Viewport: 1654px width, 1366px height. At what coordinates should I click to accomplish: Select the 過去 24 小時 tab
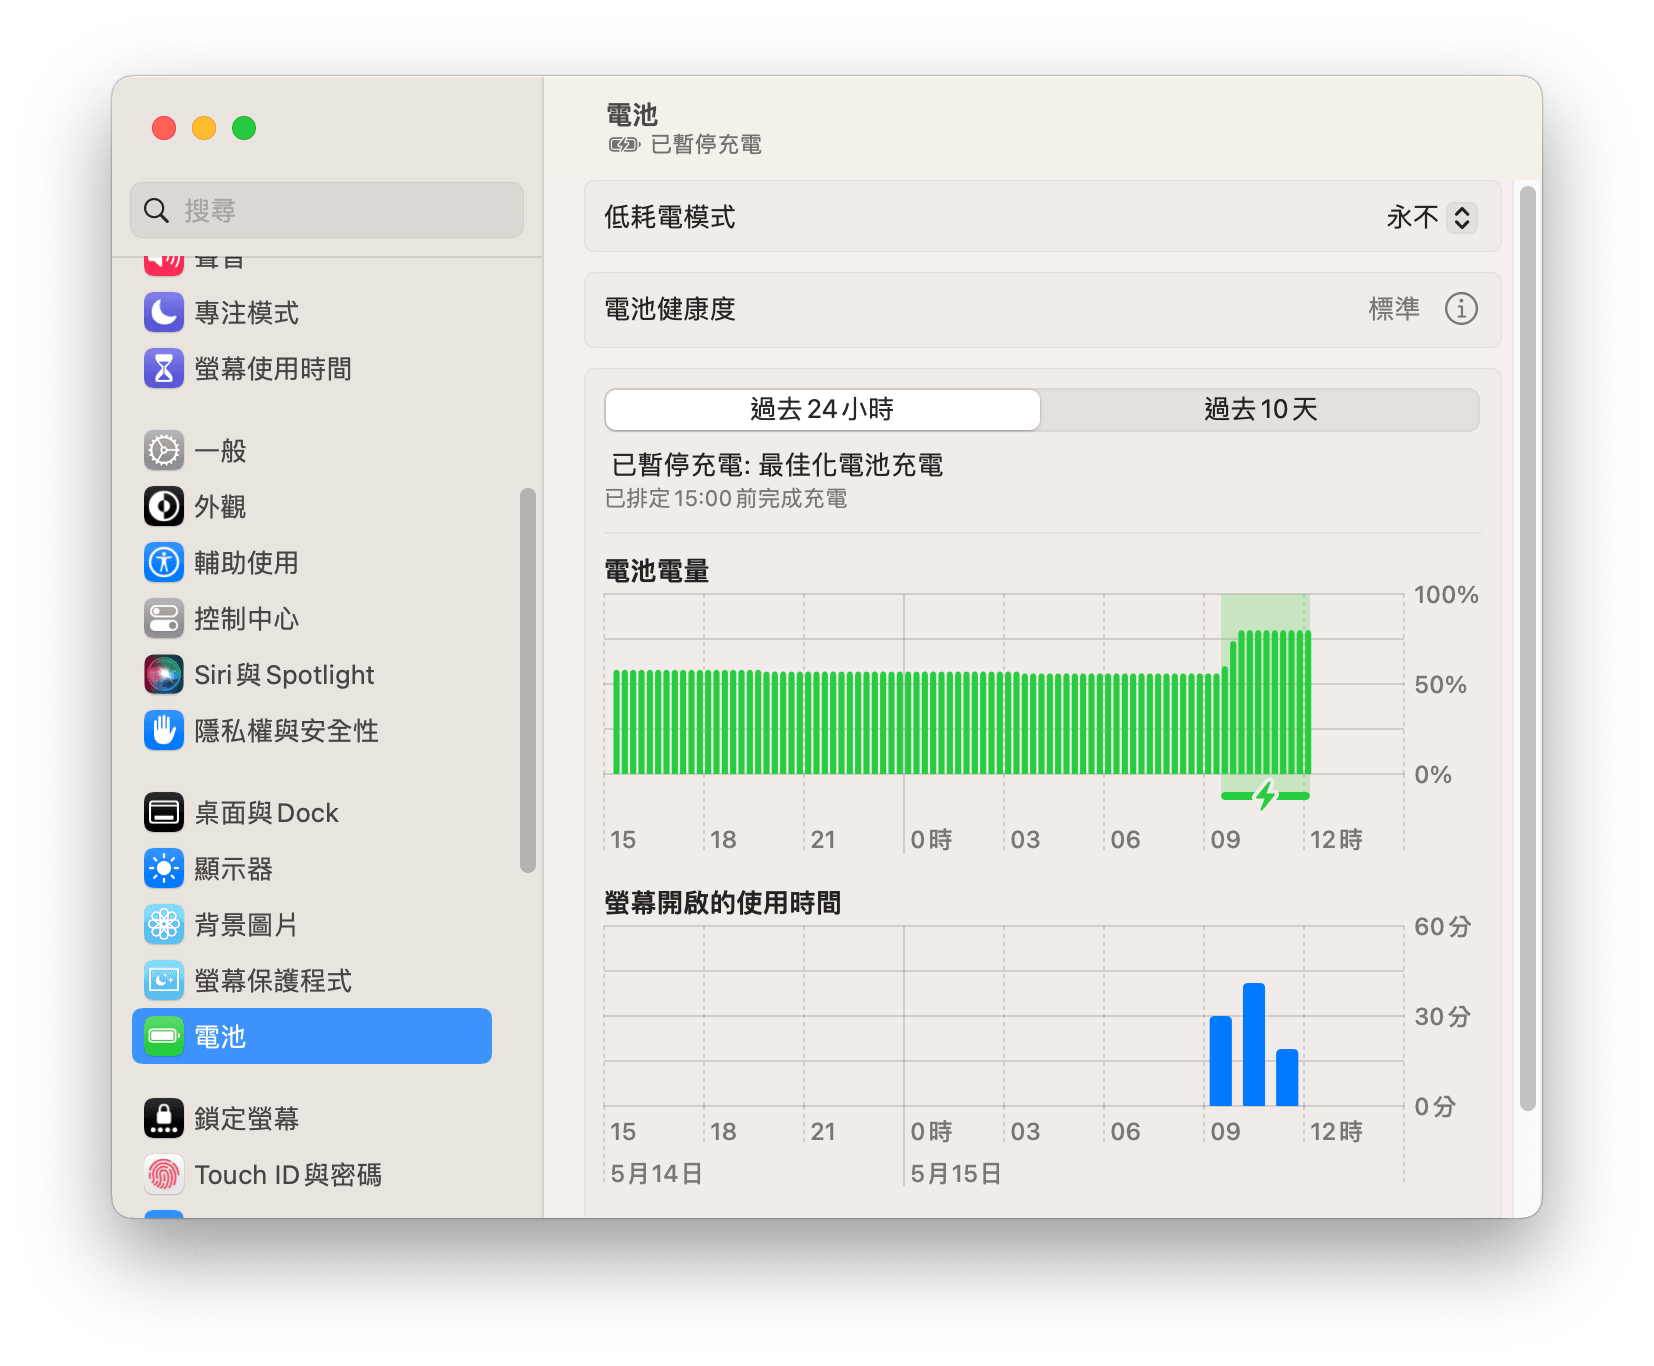[822, 409]
